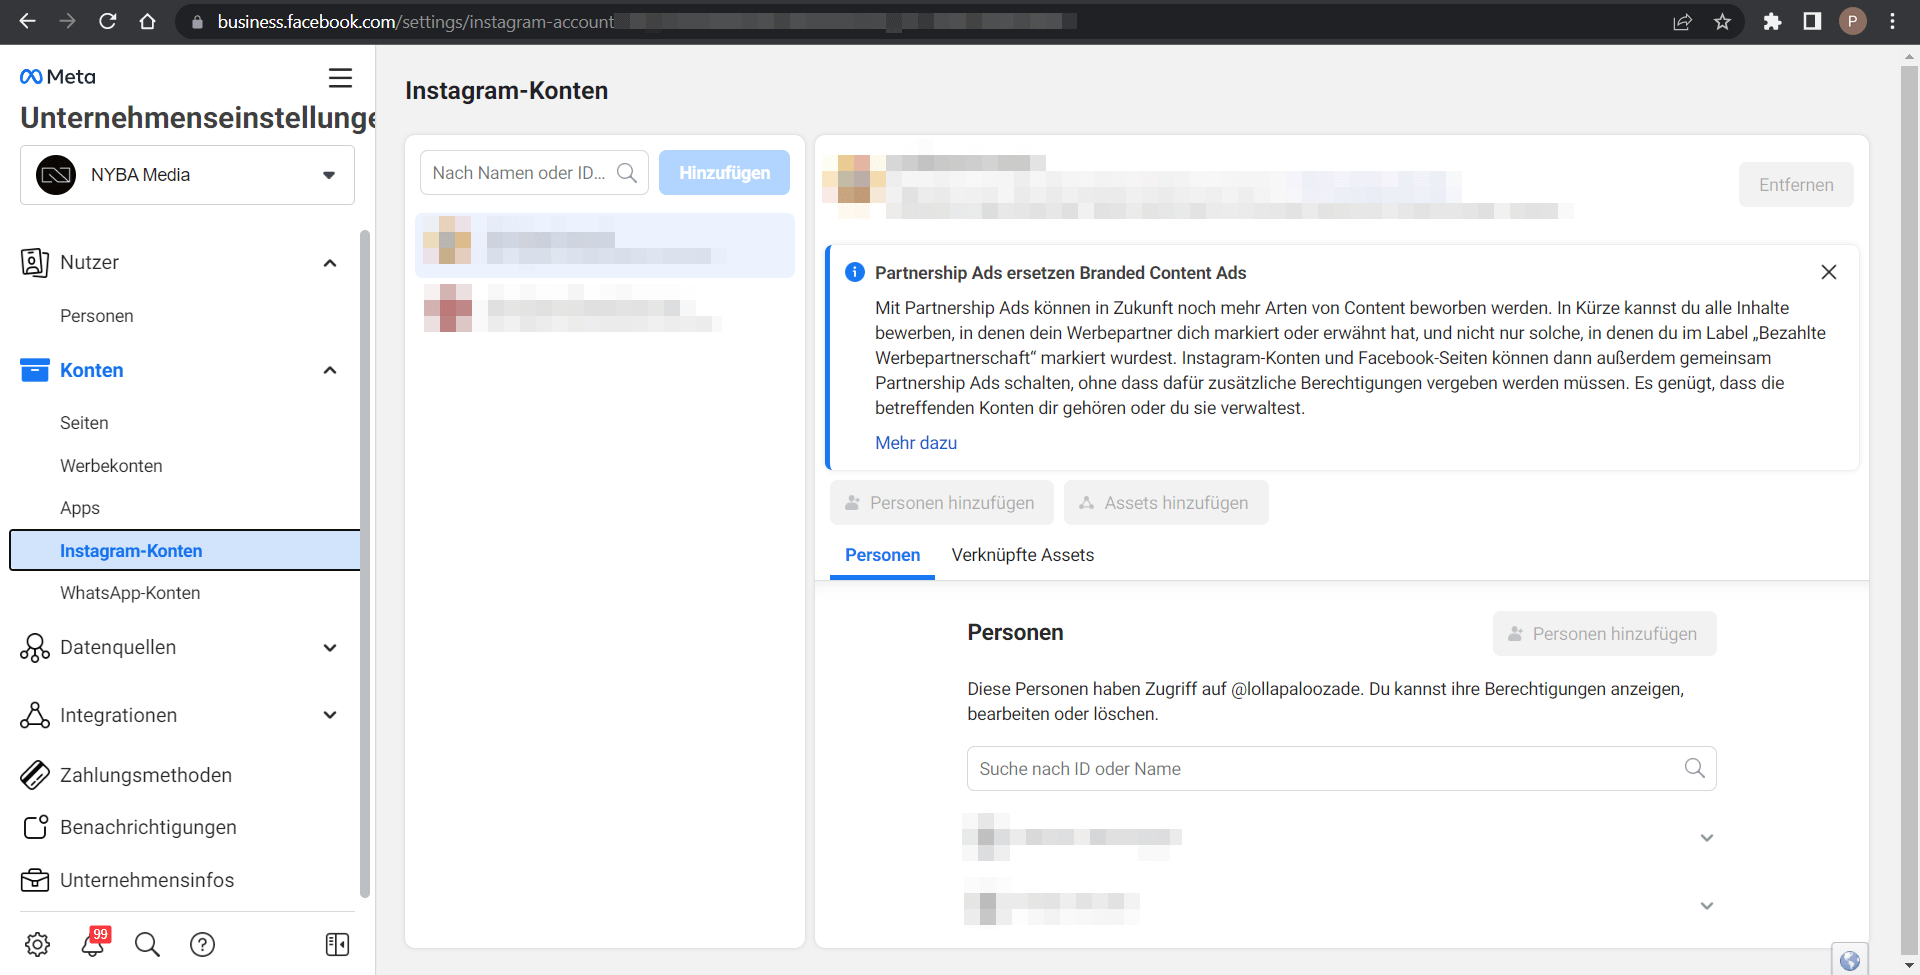Open Apps in the sidebar
The width and height of the screenshot is (1920, 975).
(x=80, y=508)
